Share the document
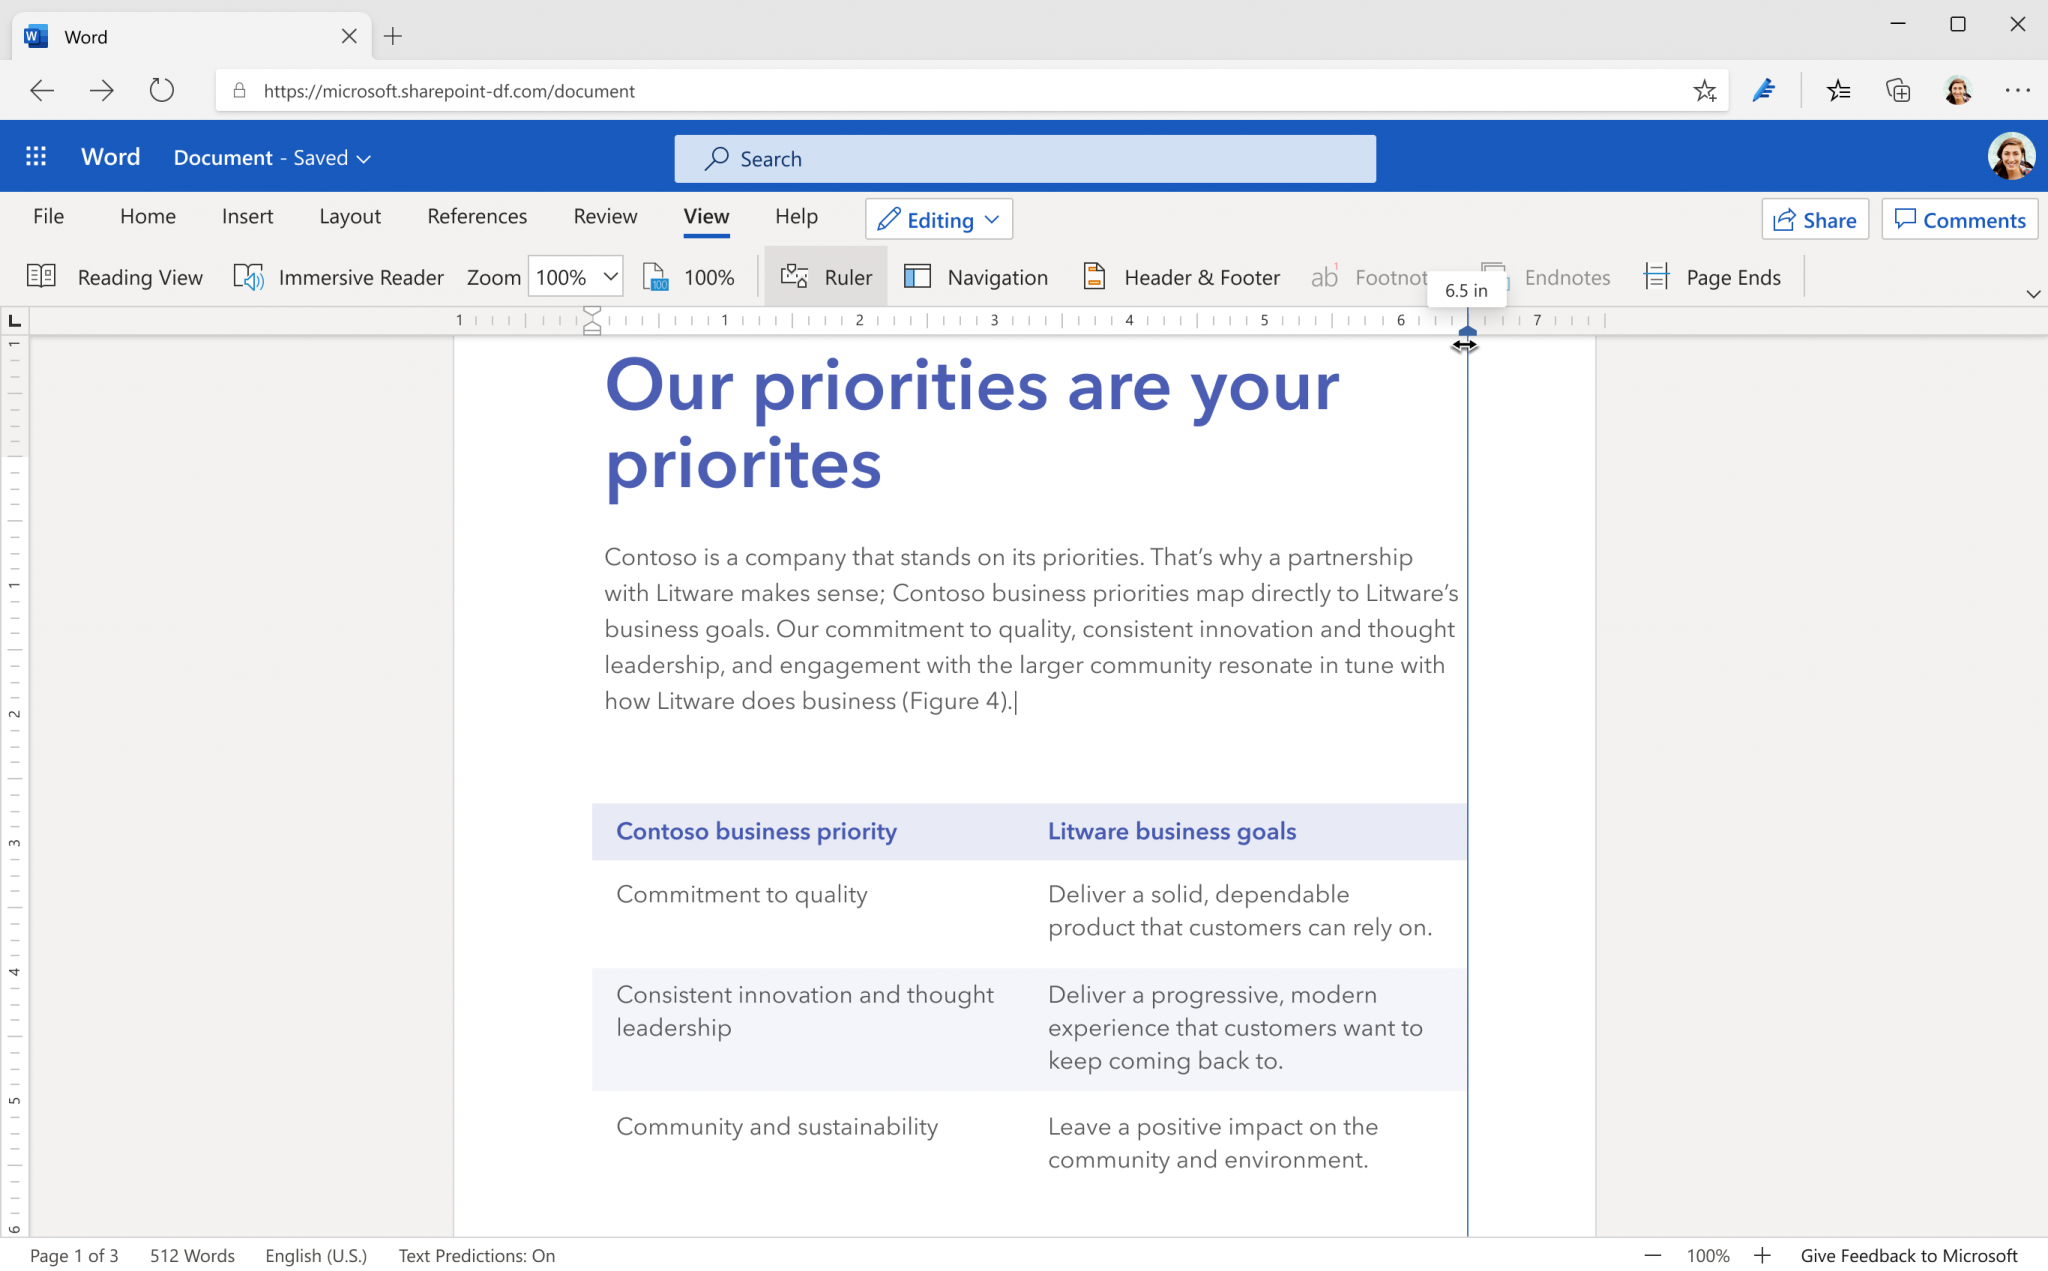This screenshot has width=2048, height=1271. point(1814,219)
